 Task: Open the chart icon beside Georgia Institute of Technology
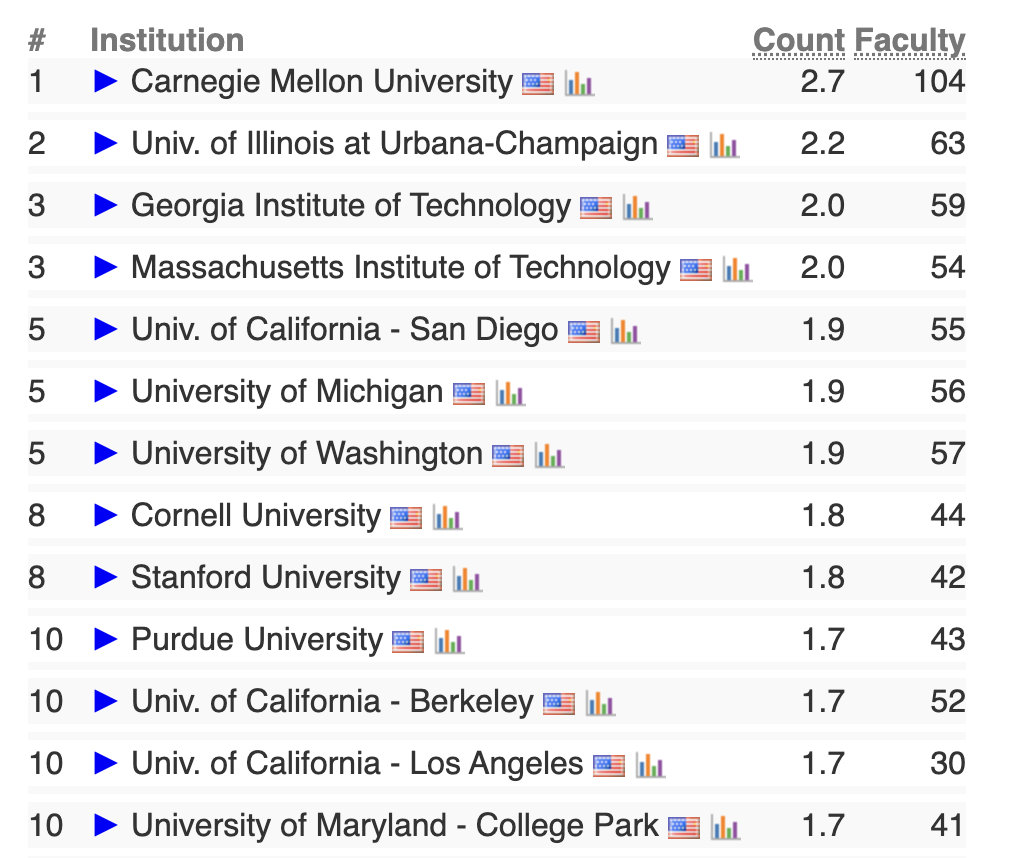pyautogui.click(x=637, y=207)
